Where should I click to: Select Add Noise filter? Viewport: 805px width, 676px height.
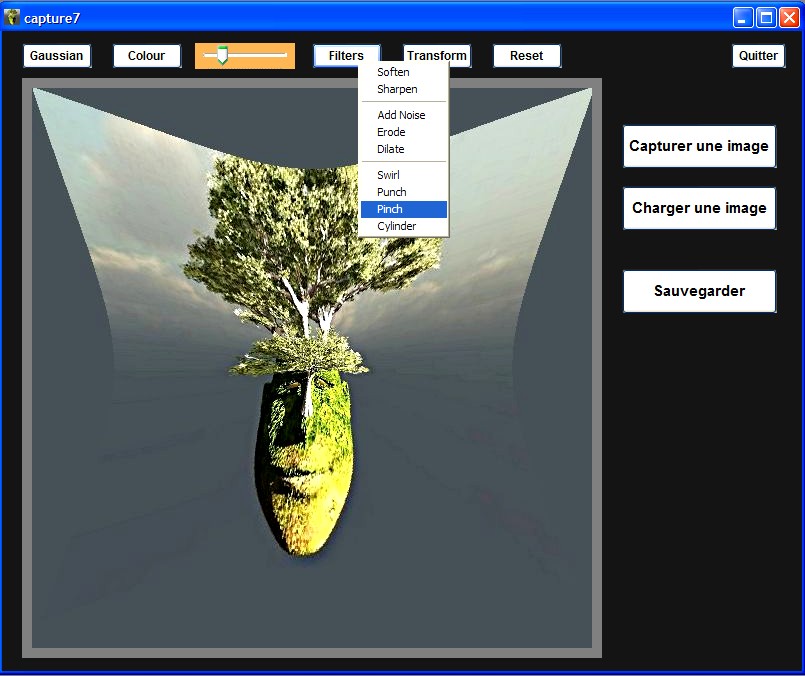(x=404, y=115)
